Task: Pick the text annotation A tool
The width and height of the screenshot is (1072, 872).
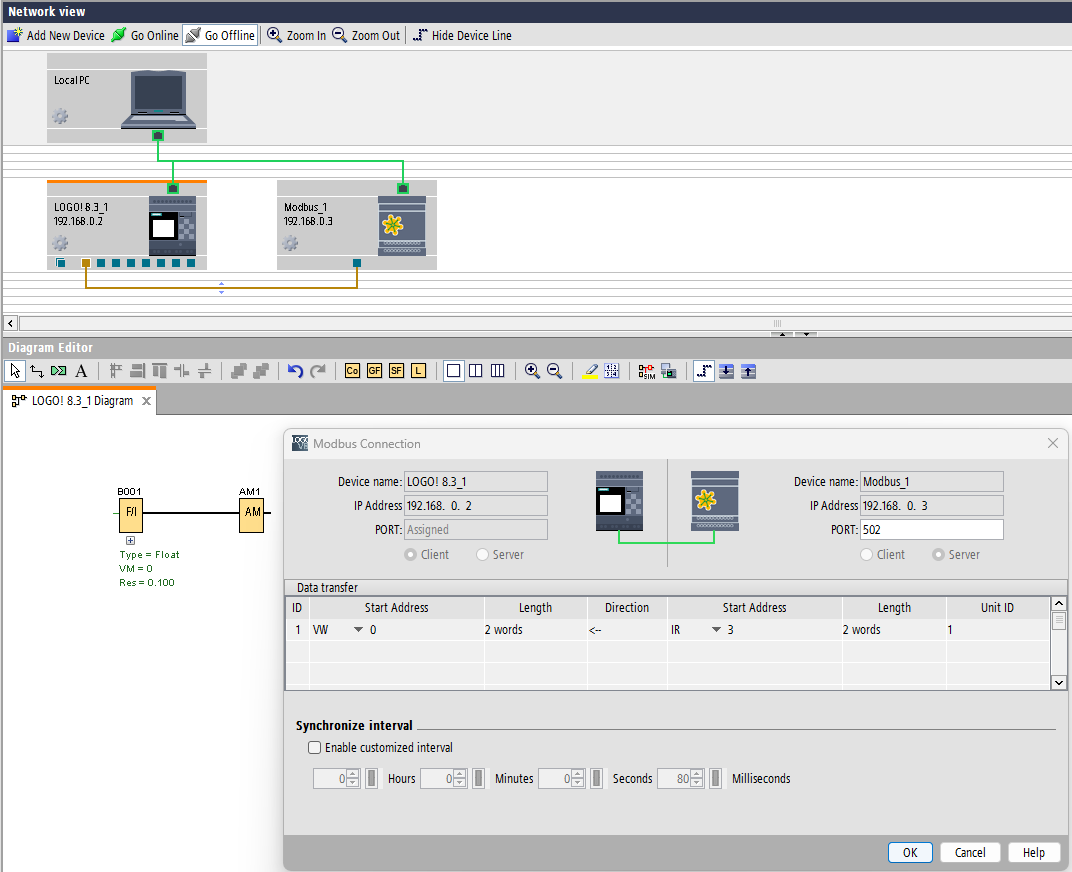Action: pyautogui.click(x=81, y=371)
